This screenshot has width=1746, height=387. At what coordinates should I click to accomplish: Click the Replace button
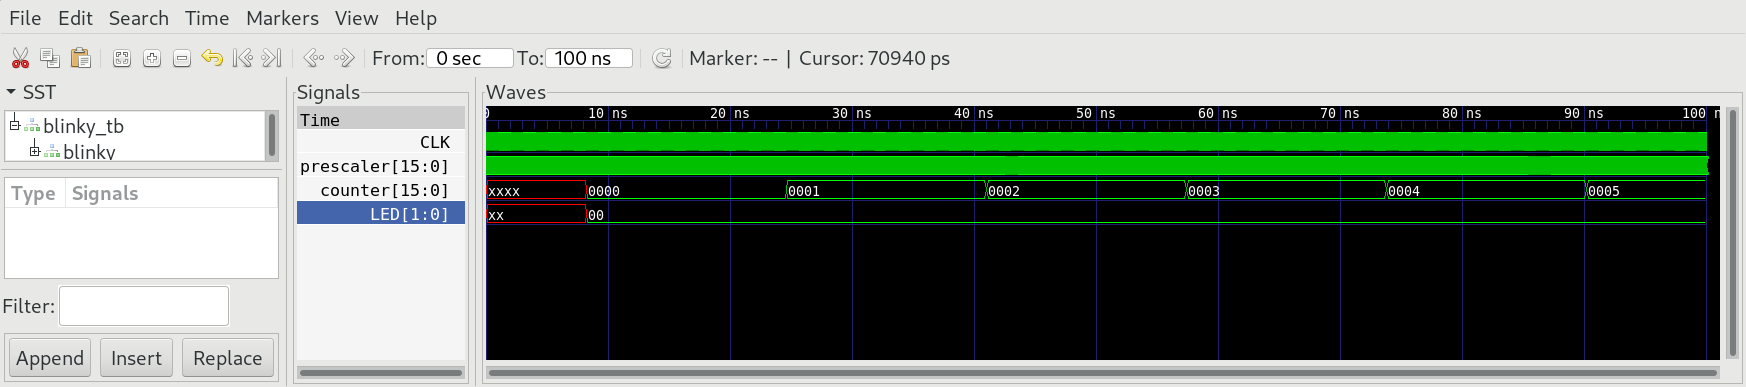(227, 358)
